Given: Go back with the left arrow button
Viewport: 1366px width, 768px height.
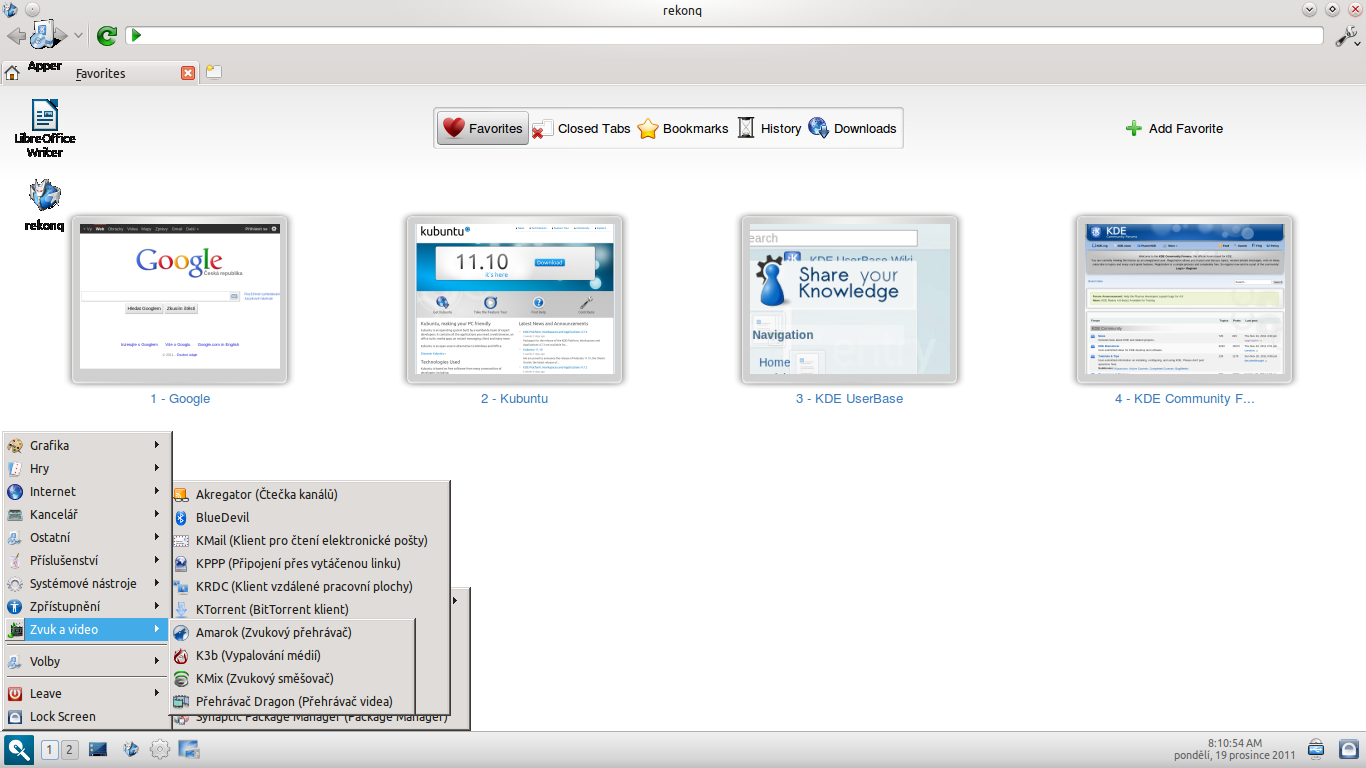Looking at the screenshot, I should pos(16,36).
